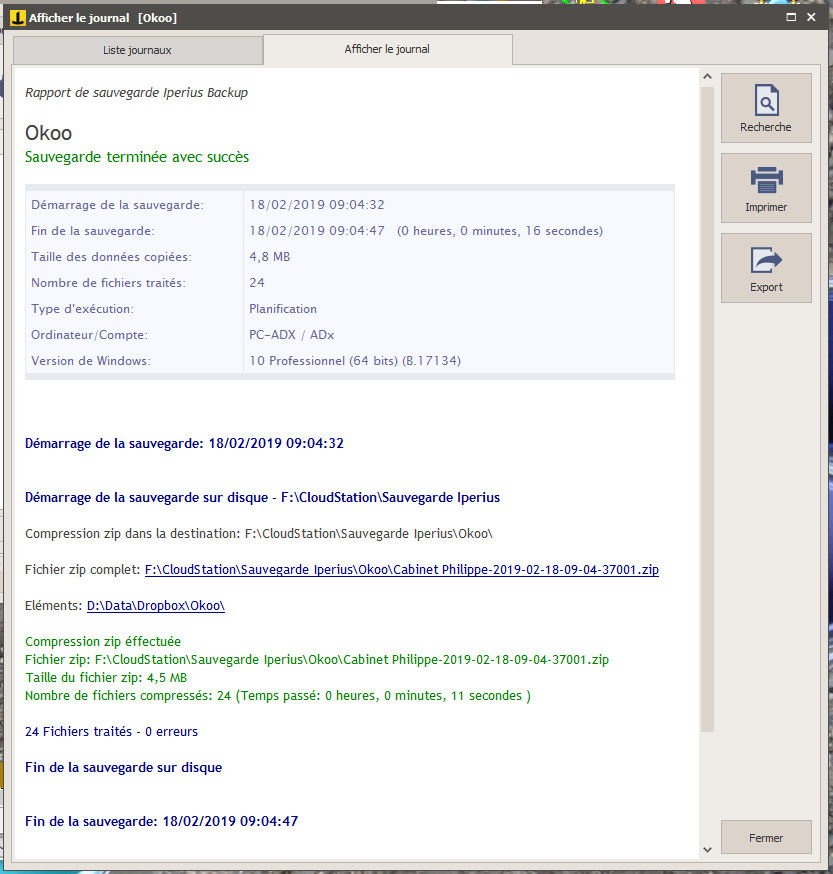Image resolution: width=833 pixels, height=874 pixels.
Task: Click the scrollbar up arrow
Action: (707, 77)
